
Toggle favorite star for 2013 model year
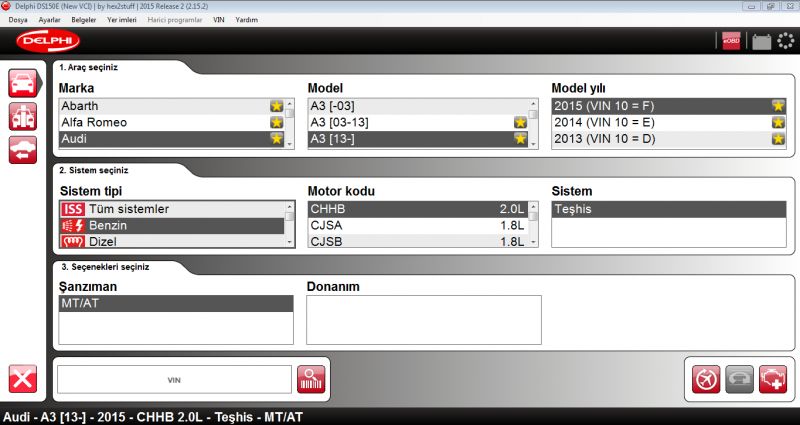[x=778, y=139]
